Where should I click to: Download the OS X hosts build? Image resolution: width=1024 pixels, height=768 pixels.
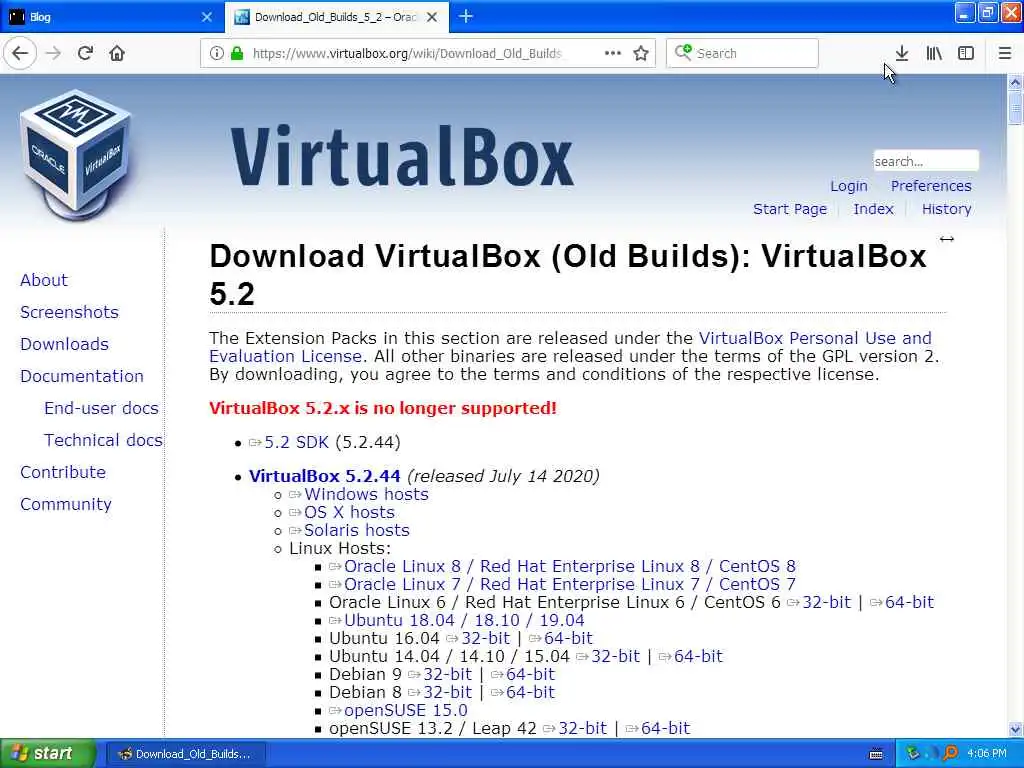coord(349,512)
